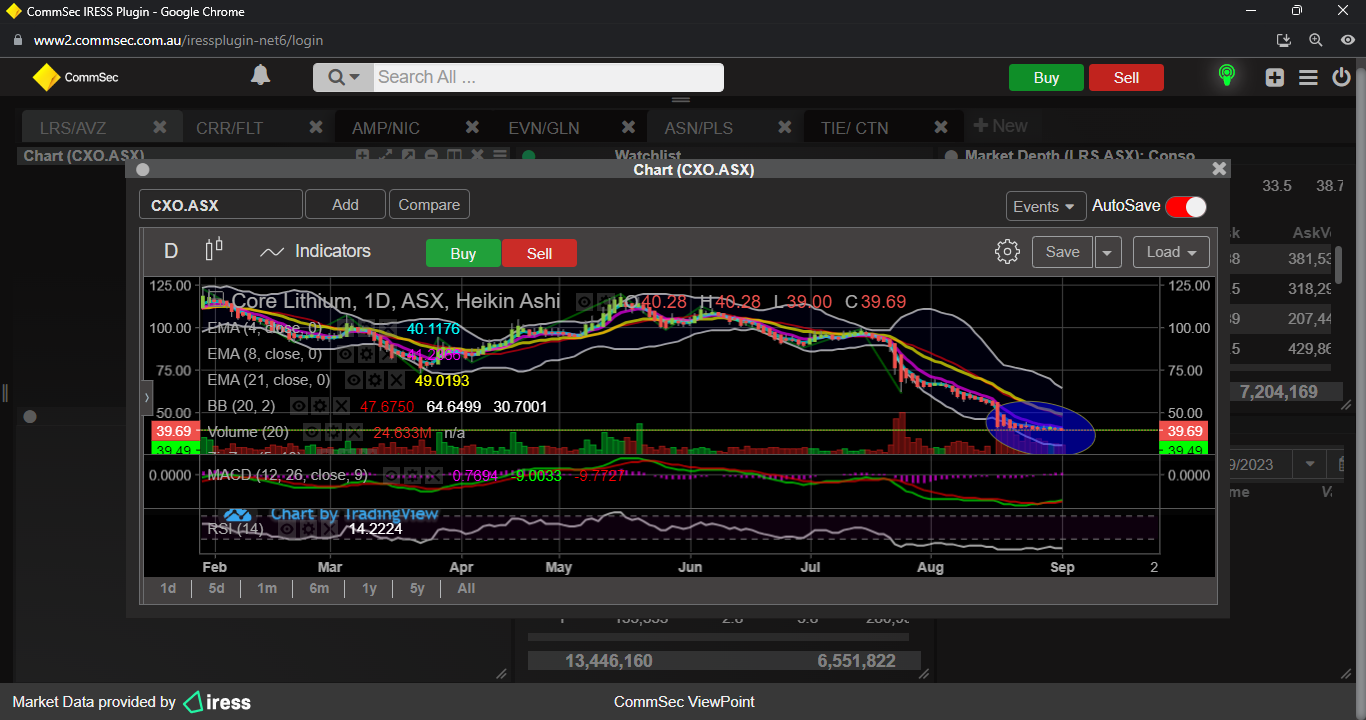The image size is (1366, 720).
Task: Expand the Save options arrow
Action: point(1107,252)
